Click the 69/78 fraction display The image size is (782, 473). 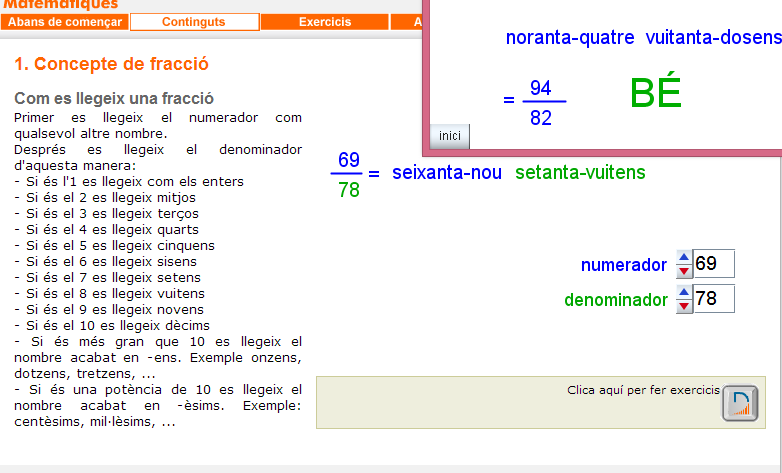coord(348,174)
